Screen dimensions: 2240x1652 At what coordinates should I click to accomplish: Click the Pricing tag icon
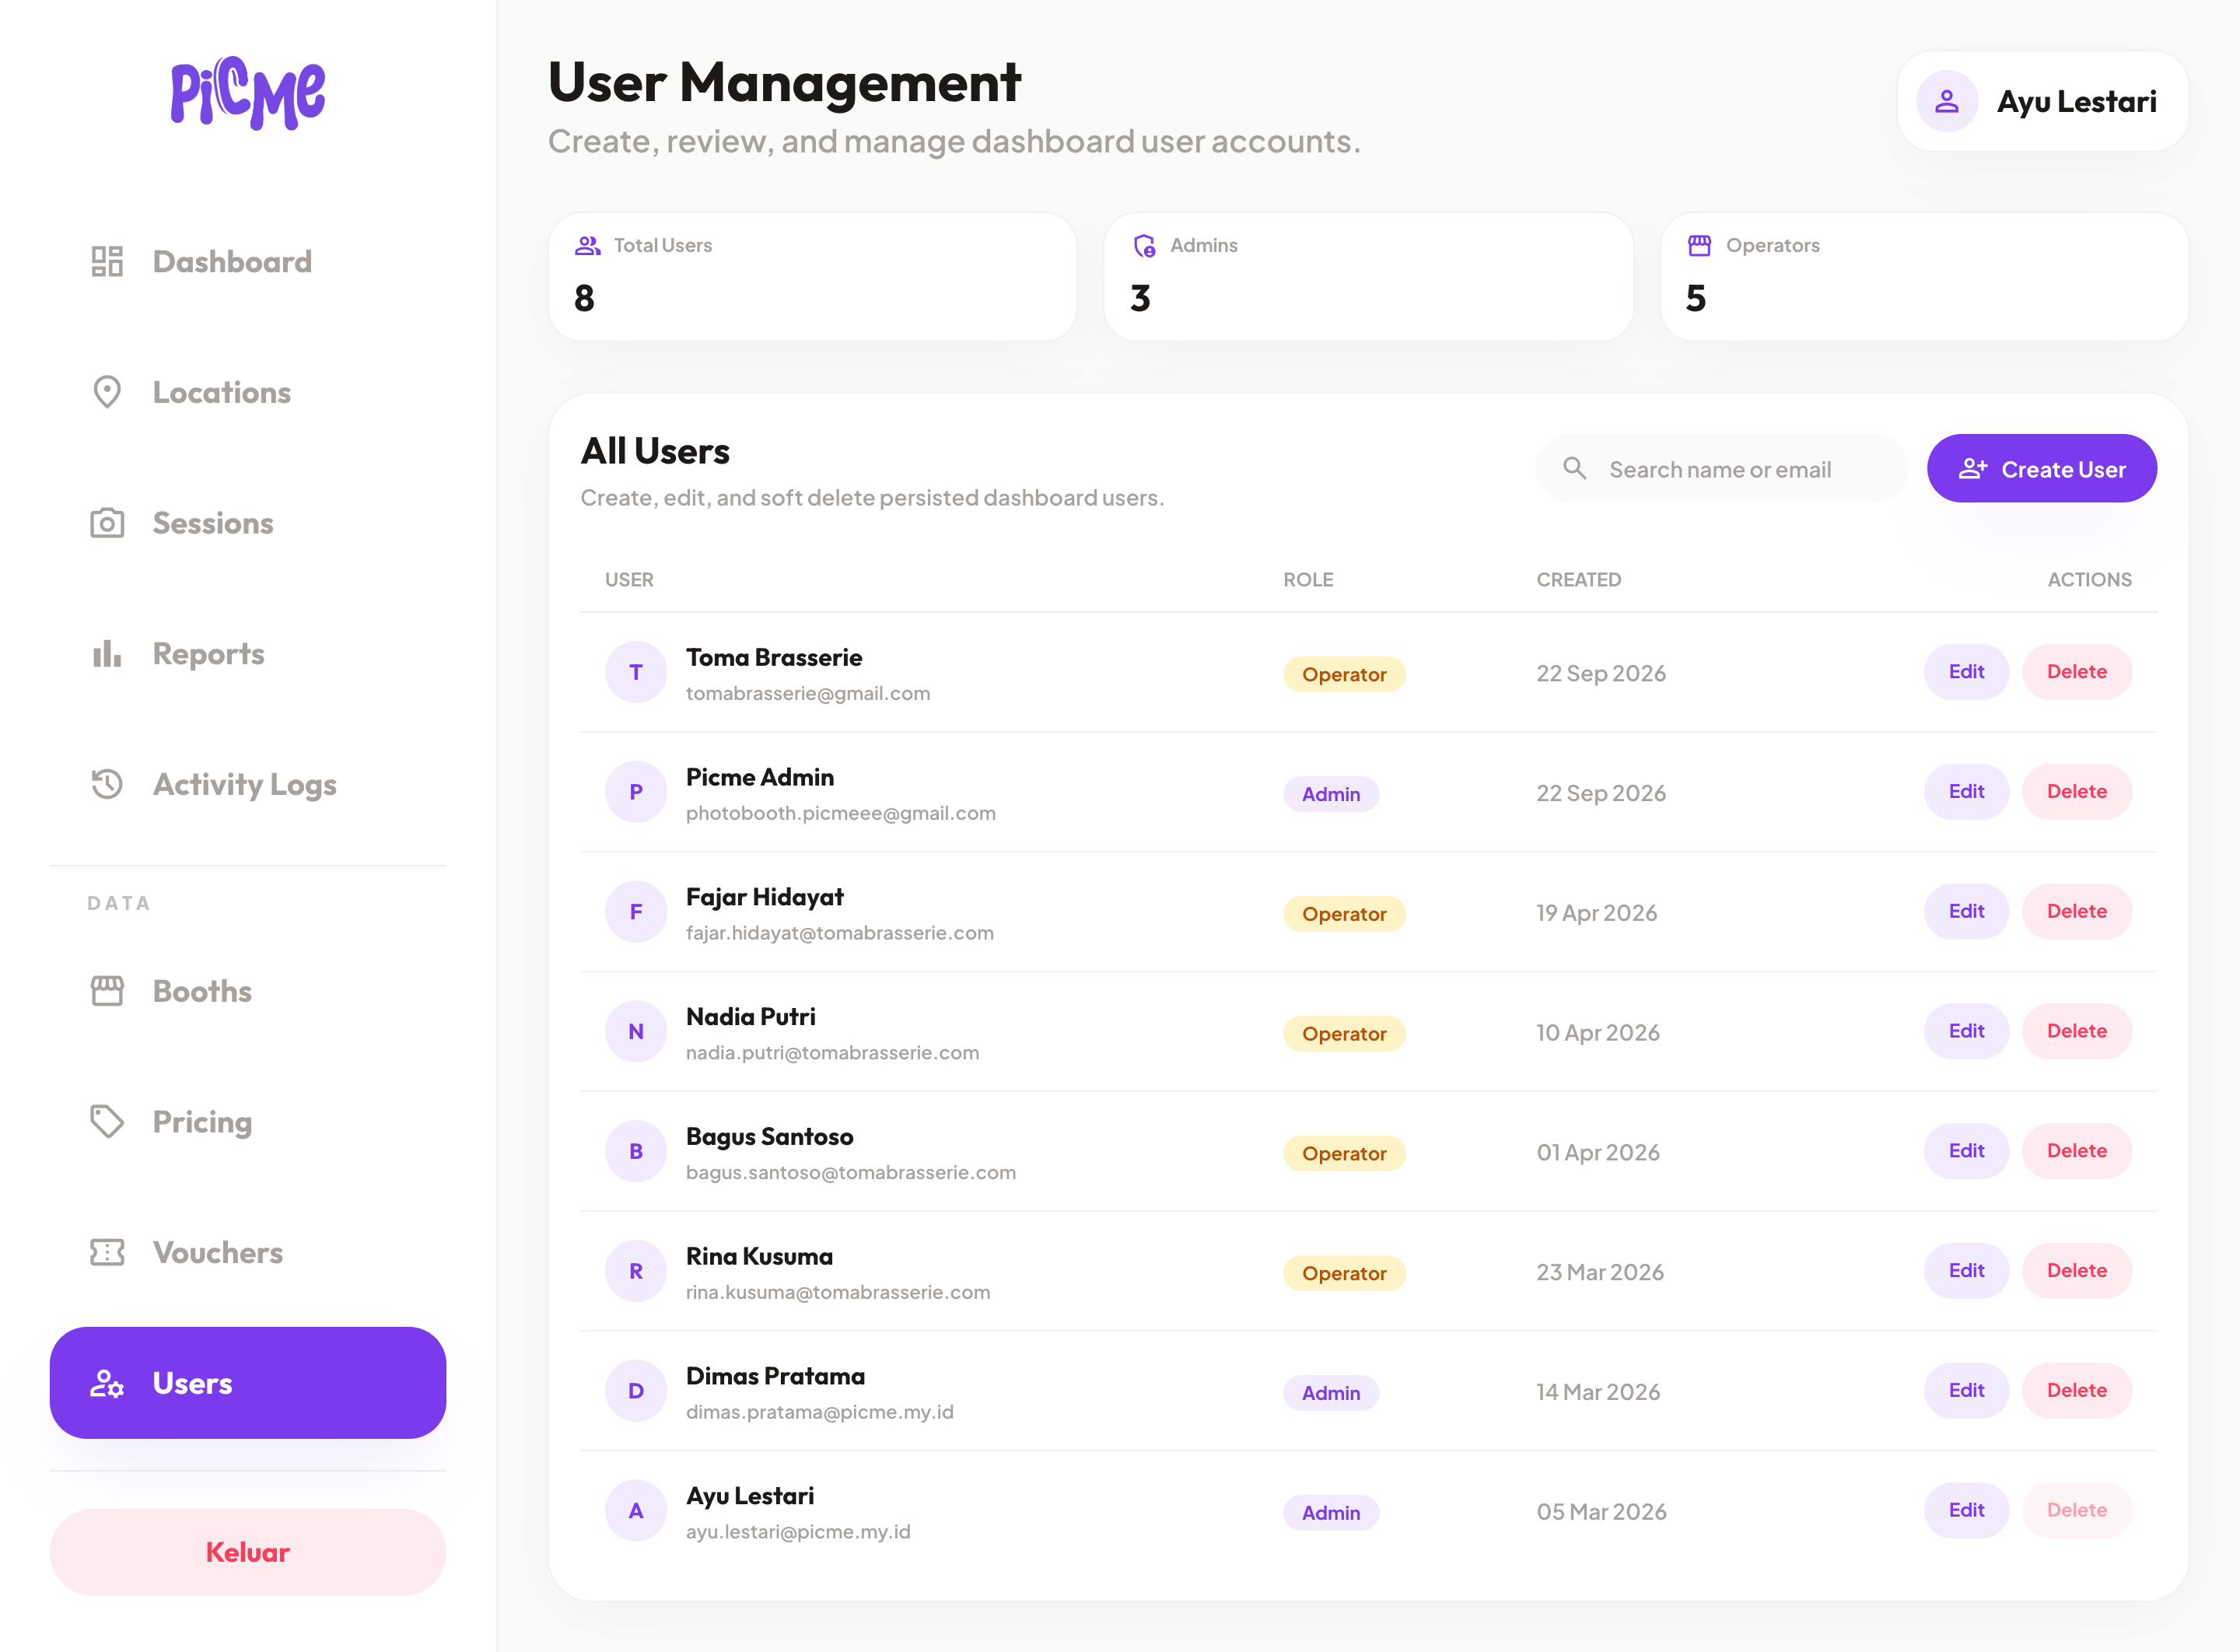107,1122
